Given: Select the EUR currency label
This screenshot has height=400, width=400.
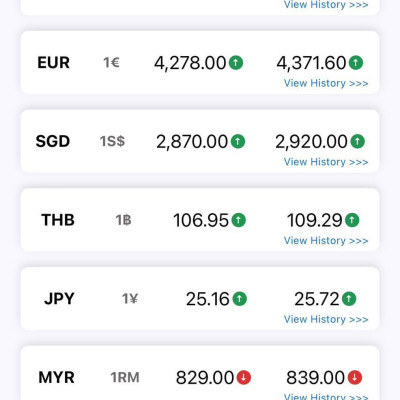Looking at the screenshot, I should tap(54, 63).
